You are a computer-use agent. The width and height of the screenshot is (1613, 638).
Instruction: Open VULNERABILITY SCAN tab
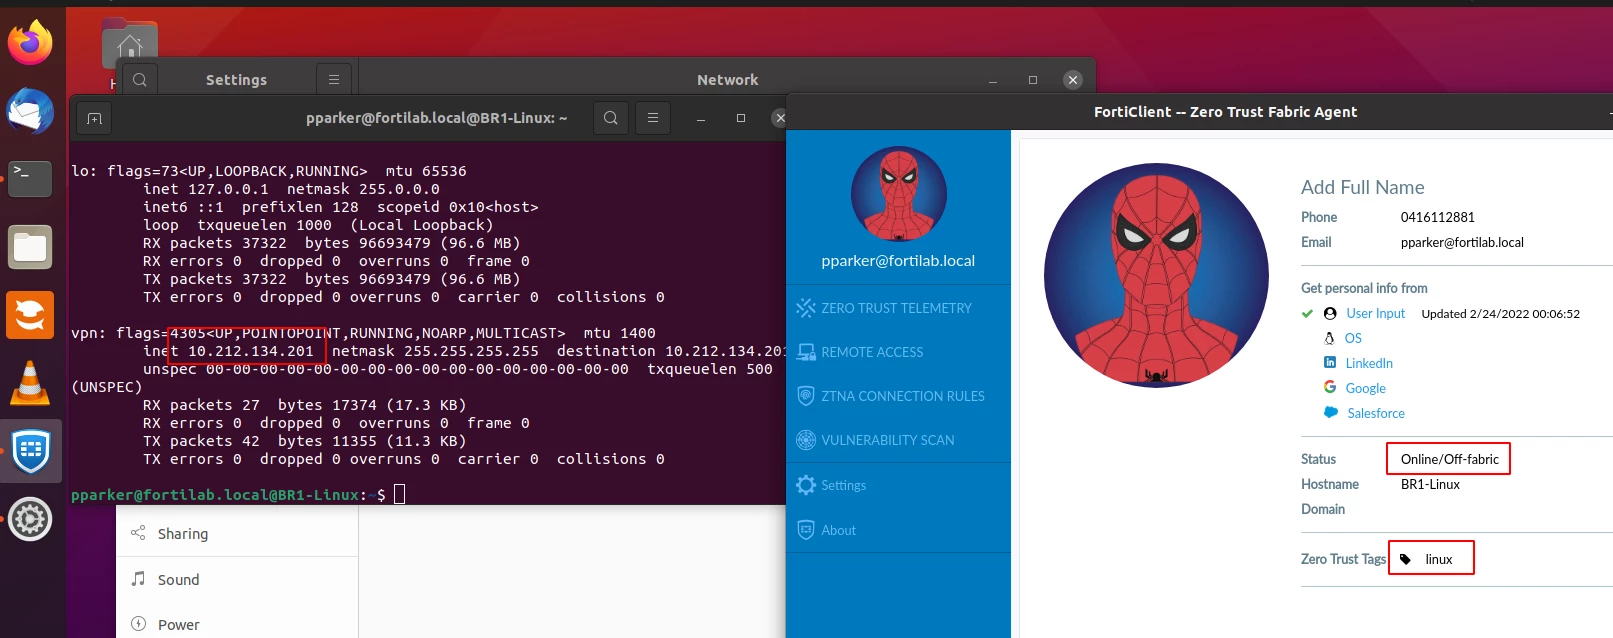(x=898, y=440)
